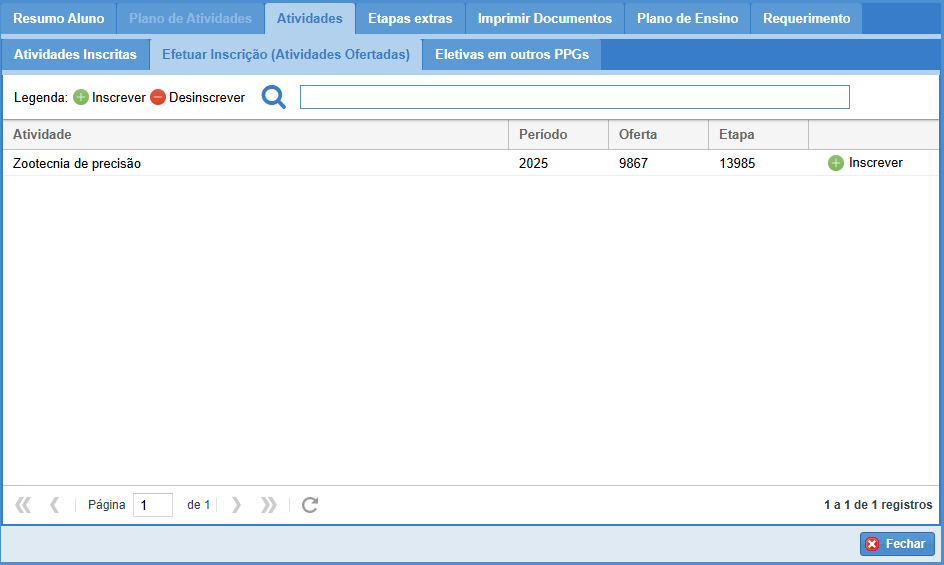Screen dimensions: 944x565
Task: Open Eletivas em outros PPGs subtab
Action: pyautogui.click(x=511, y=55)
